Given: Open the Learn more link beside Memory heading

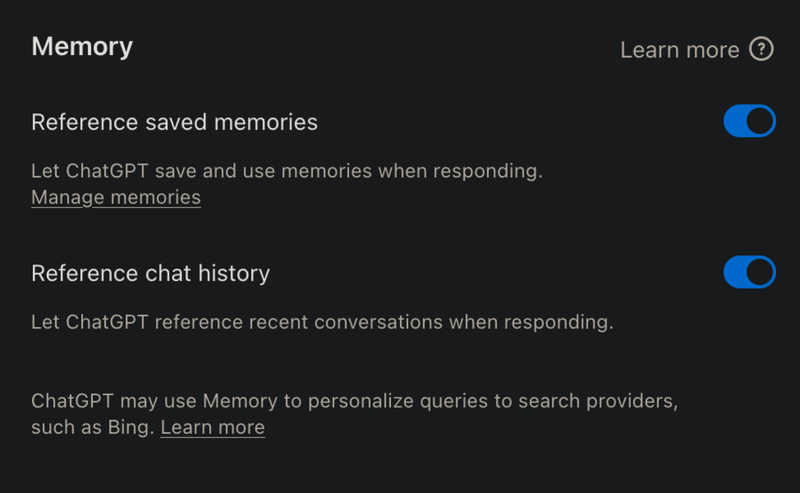Looking at the screenshot, I should 679,50.
